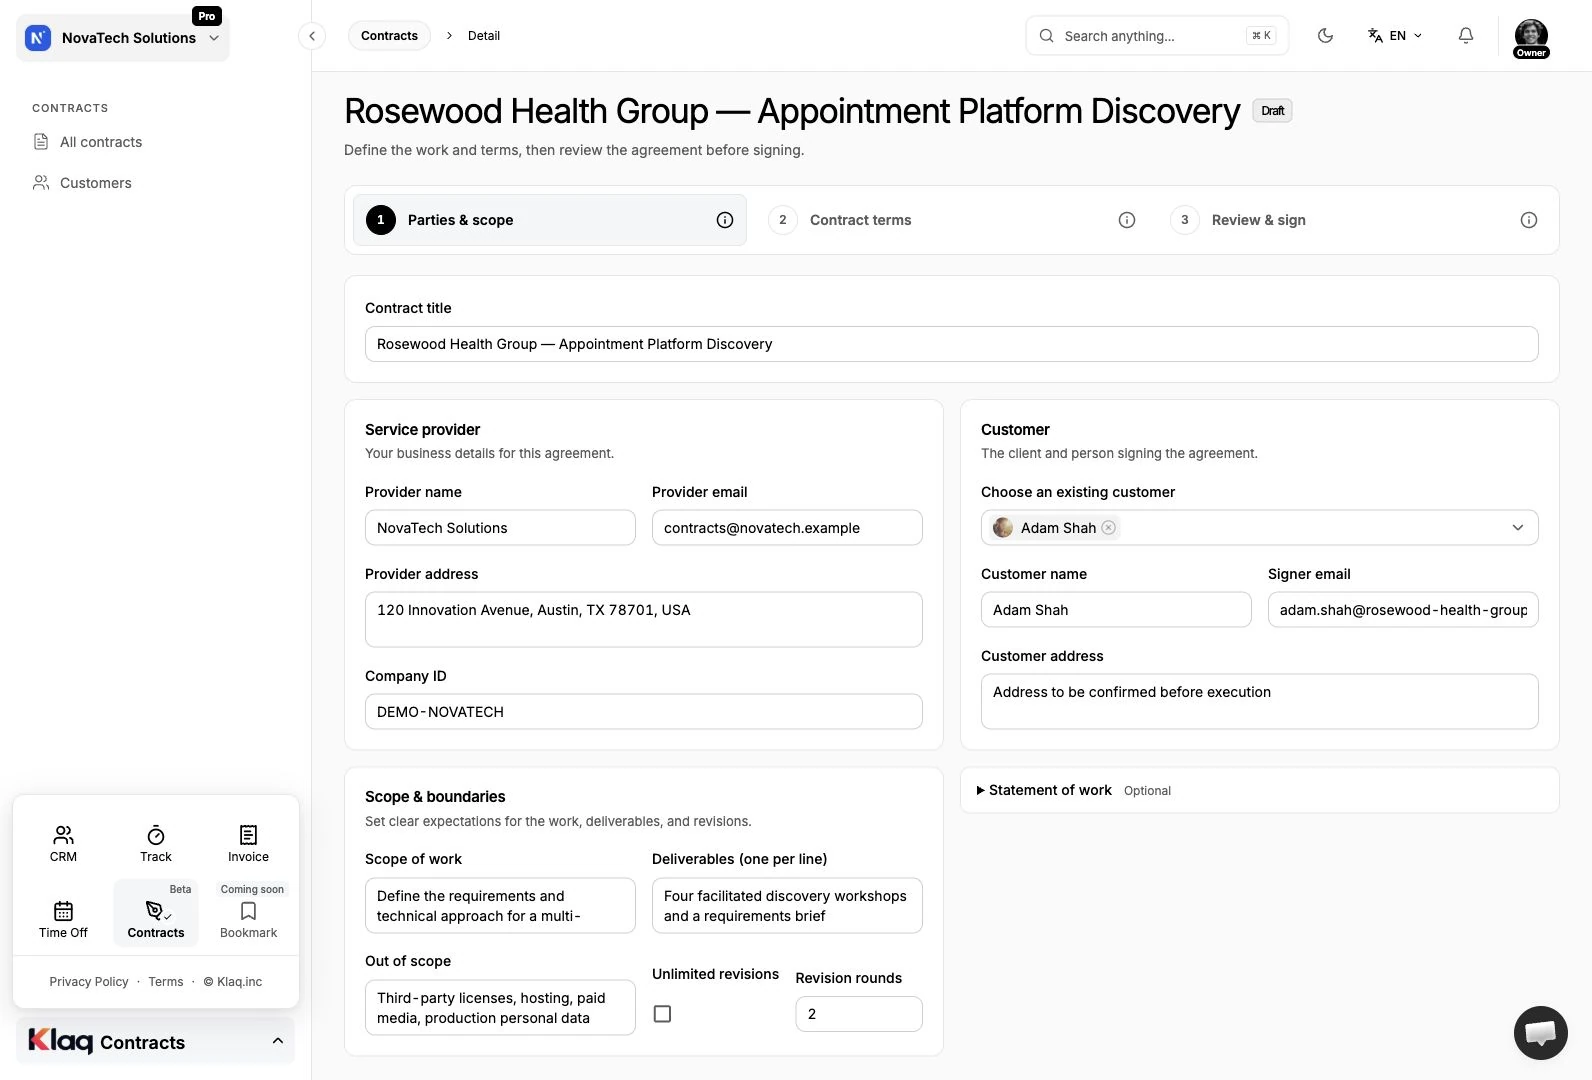
Task: Click Contracts breadcrumb button
Action: (x=389, y=36)
